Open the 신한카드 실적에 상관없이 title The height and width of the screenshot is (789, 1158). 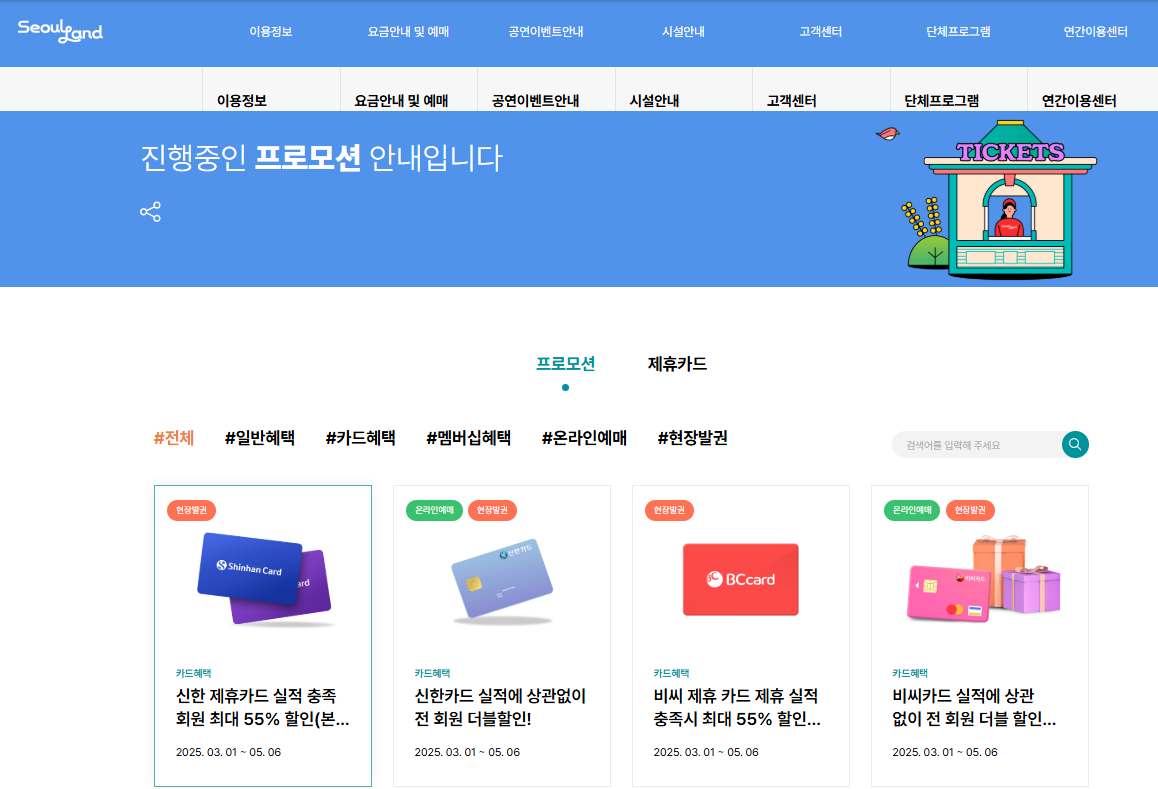tap(500, 707)
